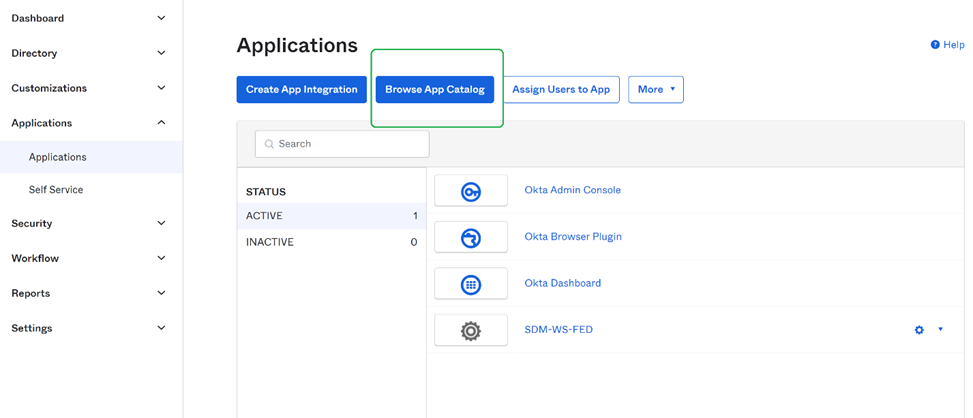Open the SDM-WS-FED application link
The height and width of the screenshot is (418, 973).
(558, 329)
